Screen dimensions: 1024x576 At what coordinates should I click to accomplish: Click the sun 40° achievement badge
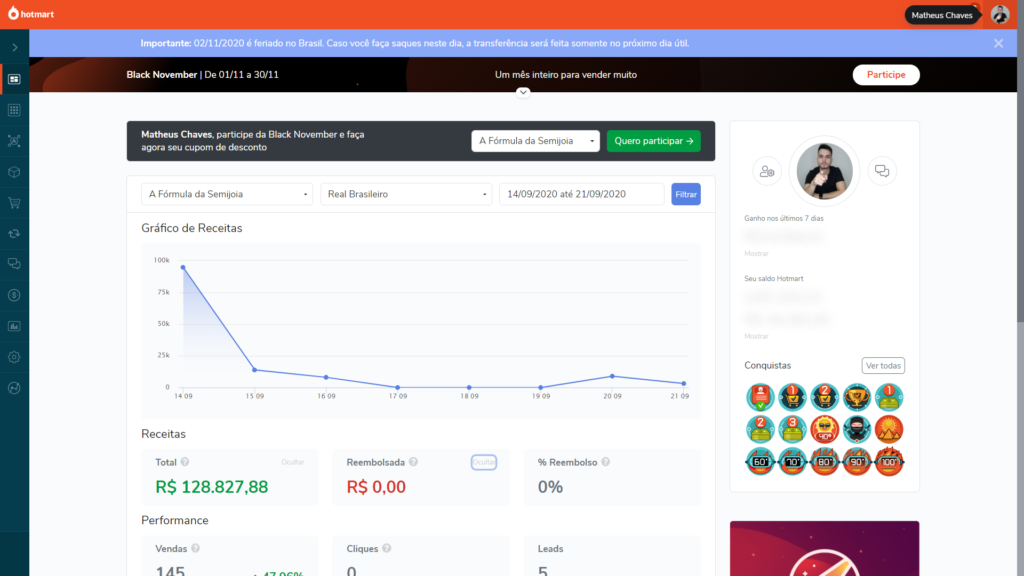824,430
